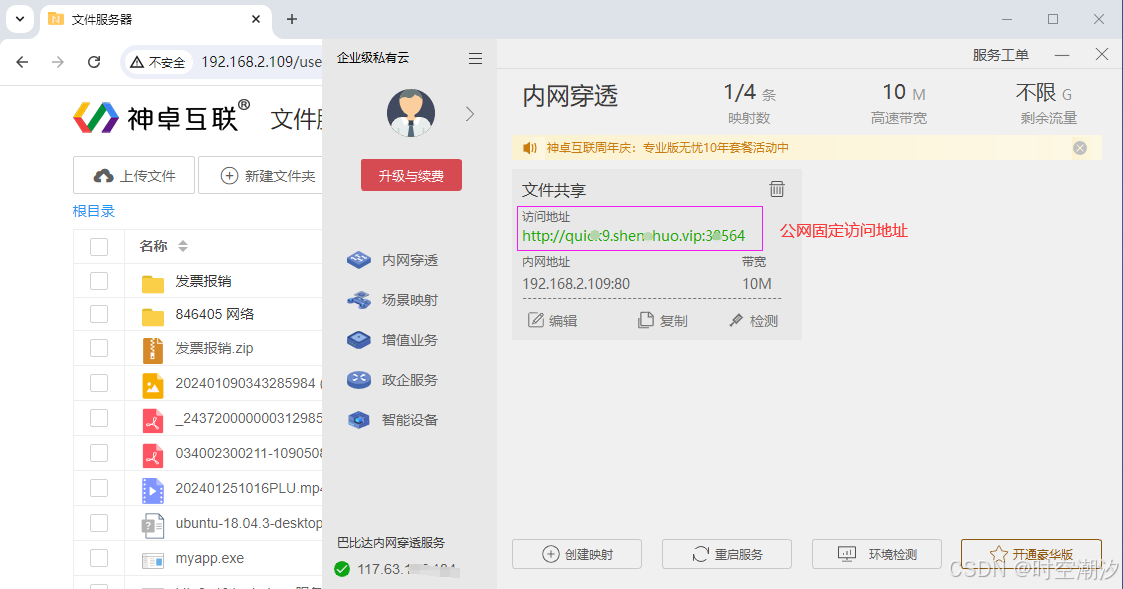Sort the file list by 名称
This screenshot has height=589, width=1123.
click(x=183, y=246)
